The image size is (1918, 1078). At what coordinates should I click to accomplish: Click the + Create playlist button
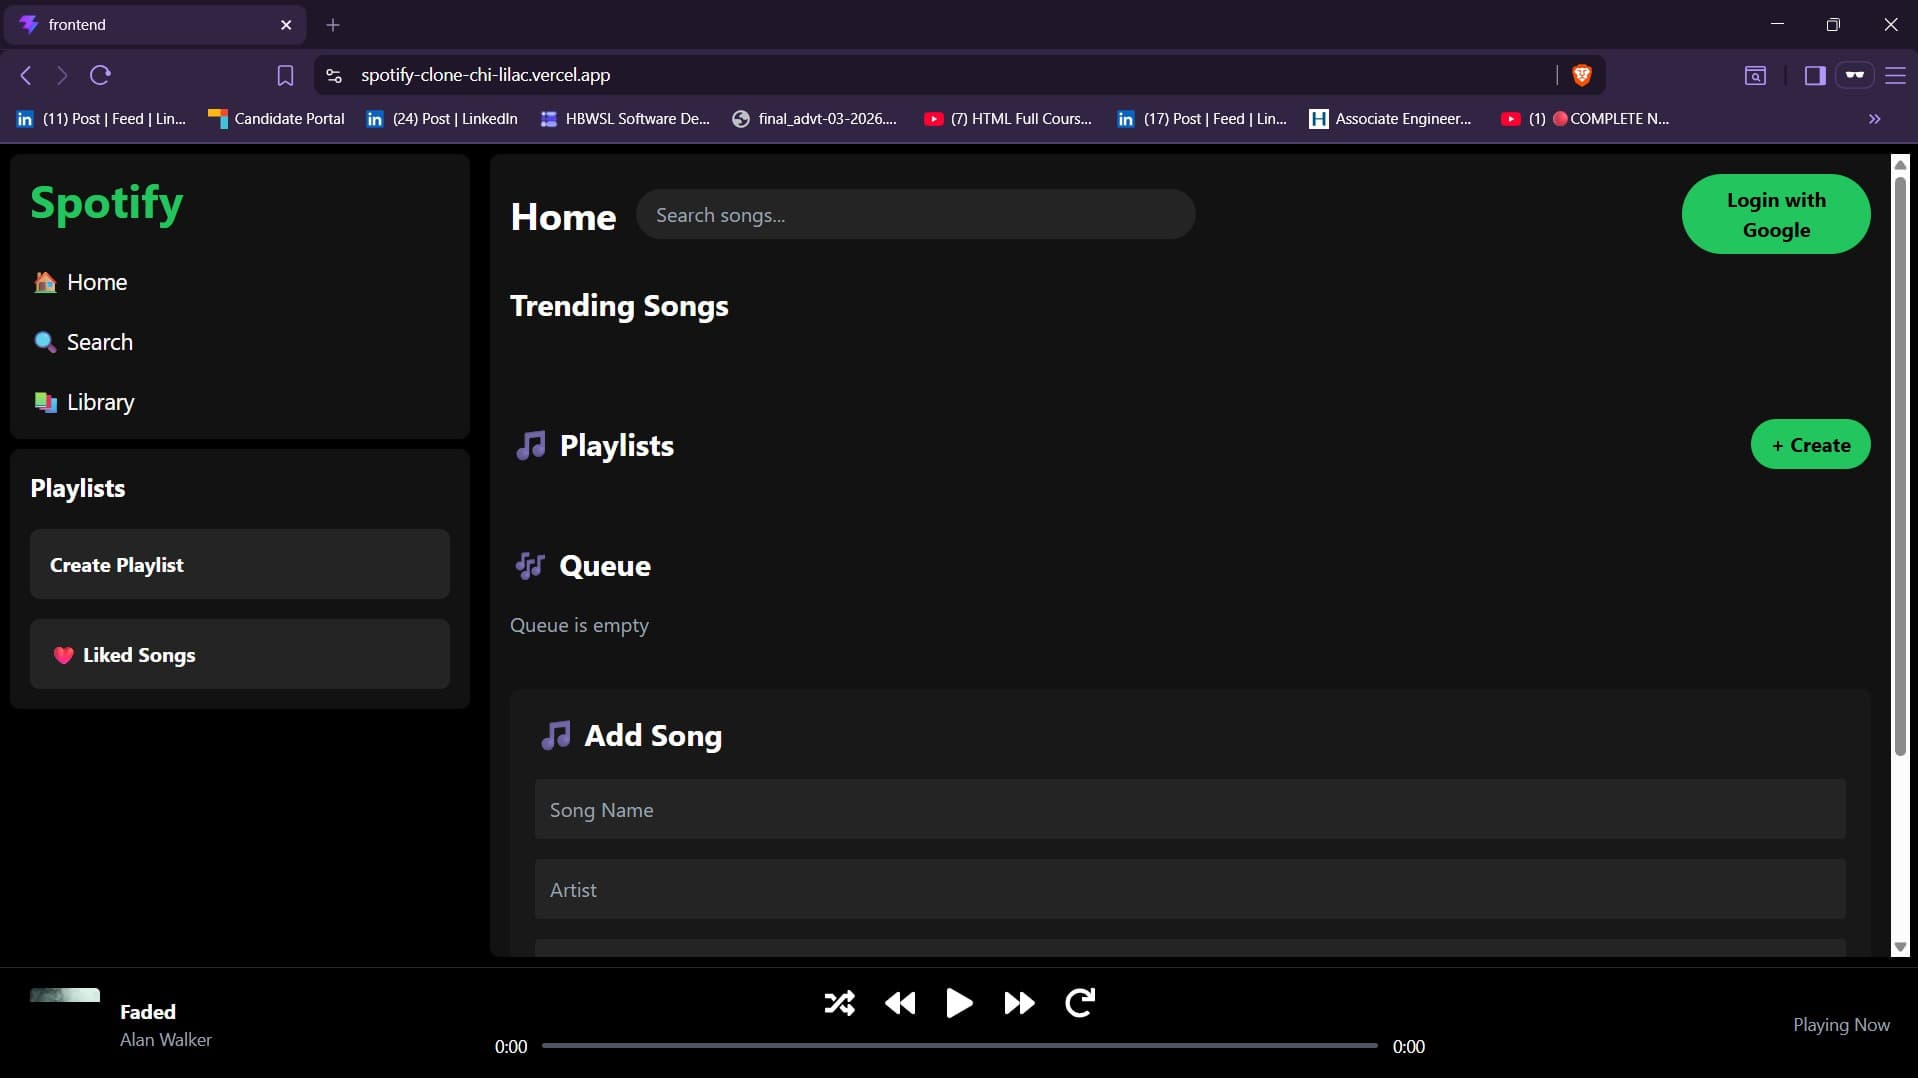point(1811,444)
